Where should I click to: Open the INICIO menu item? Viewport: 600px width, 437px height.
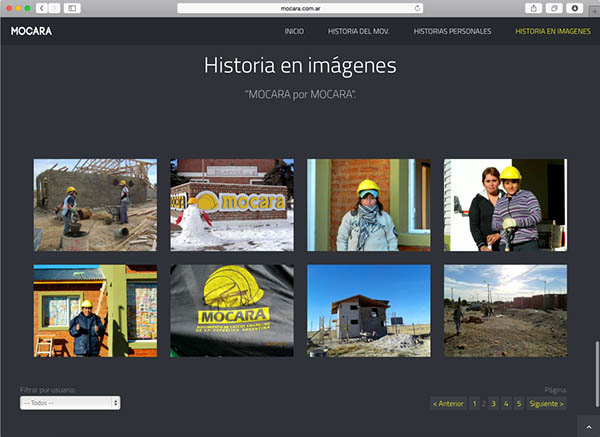tap(294, 32)
